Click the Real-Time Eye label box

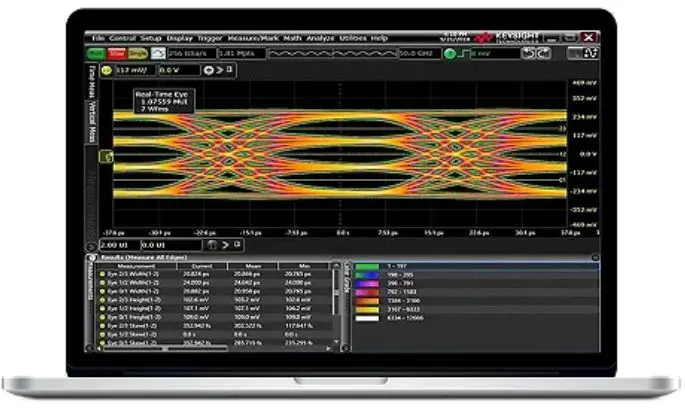(x=164, y=101)
